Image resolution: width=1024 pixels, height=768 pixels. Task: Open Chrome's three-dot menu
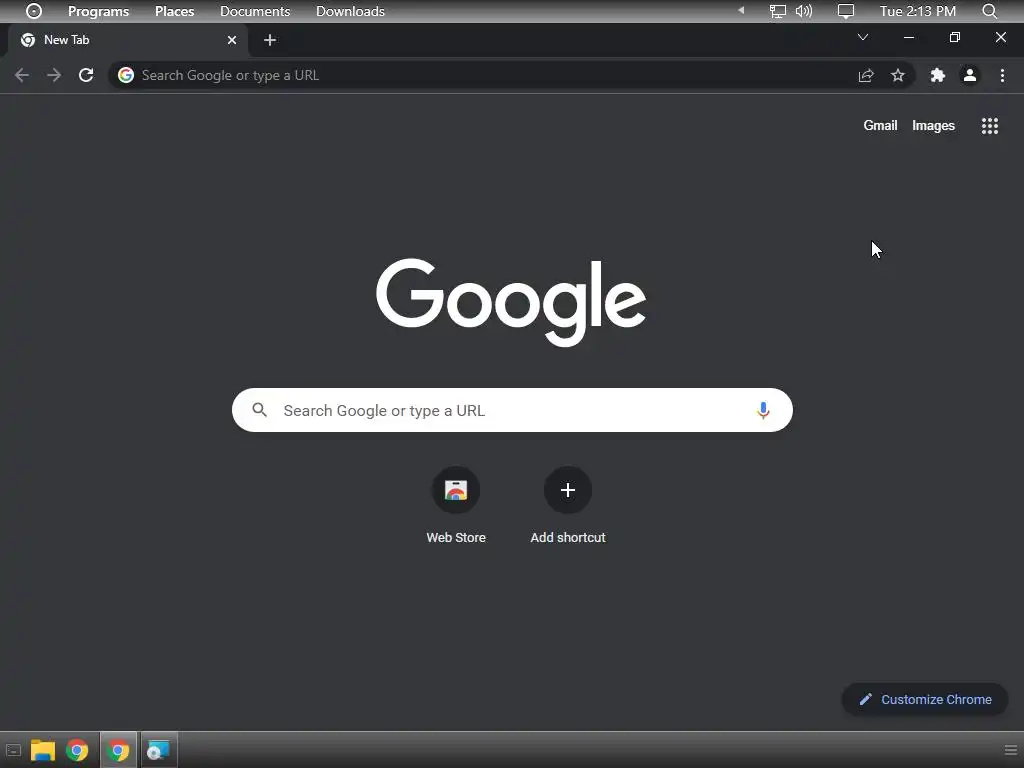(x=1002, y=75)
